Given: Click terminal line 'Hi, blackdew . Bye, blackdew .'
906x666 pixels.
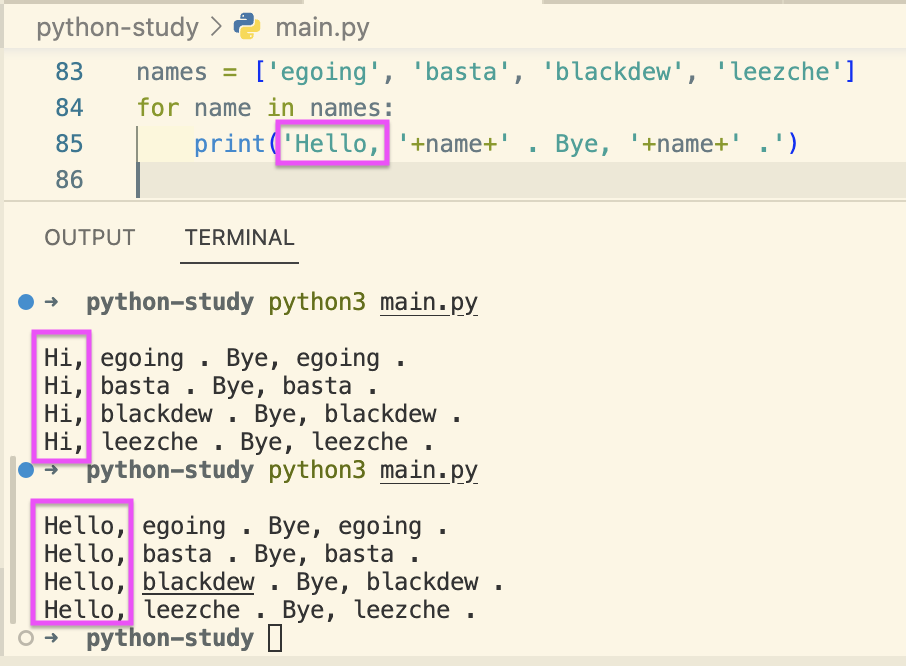Looking at the screenshot, I should click(x=253, y=415).
